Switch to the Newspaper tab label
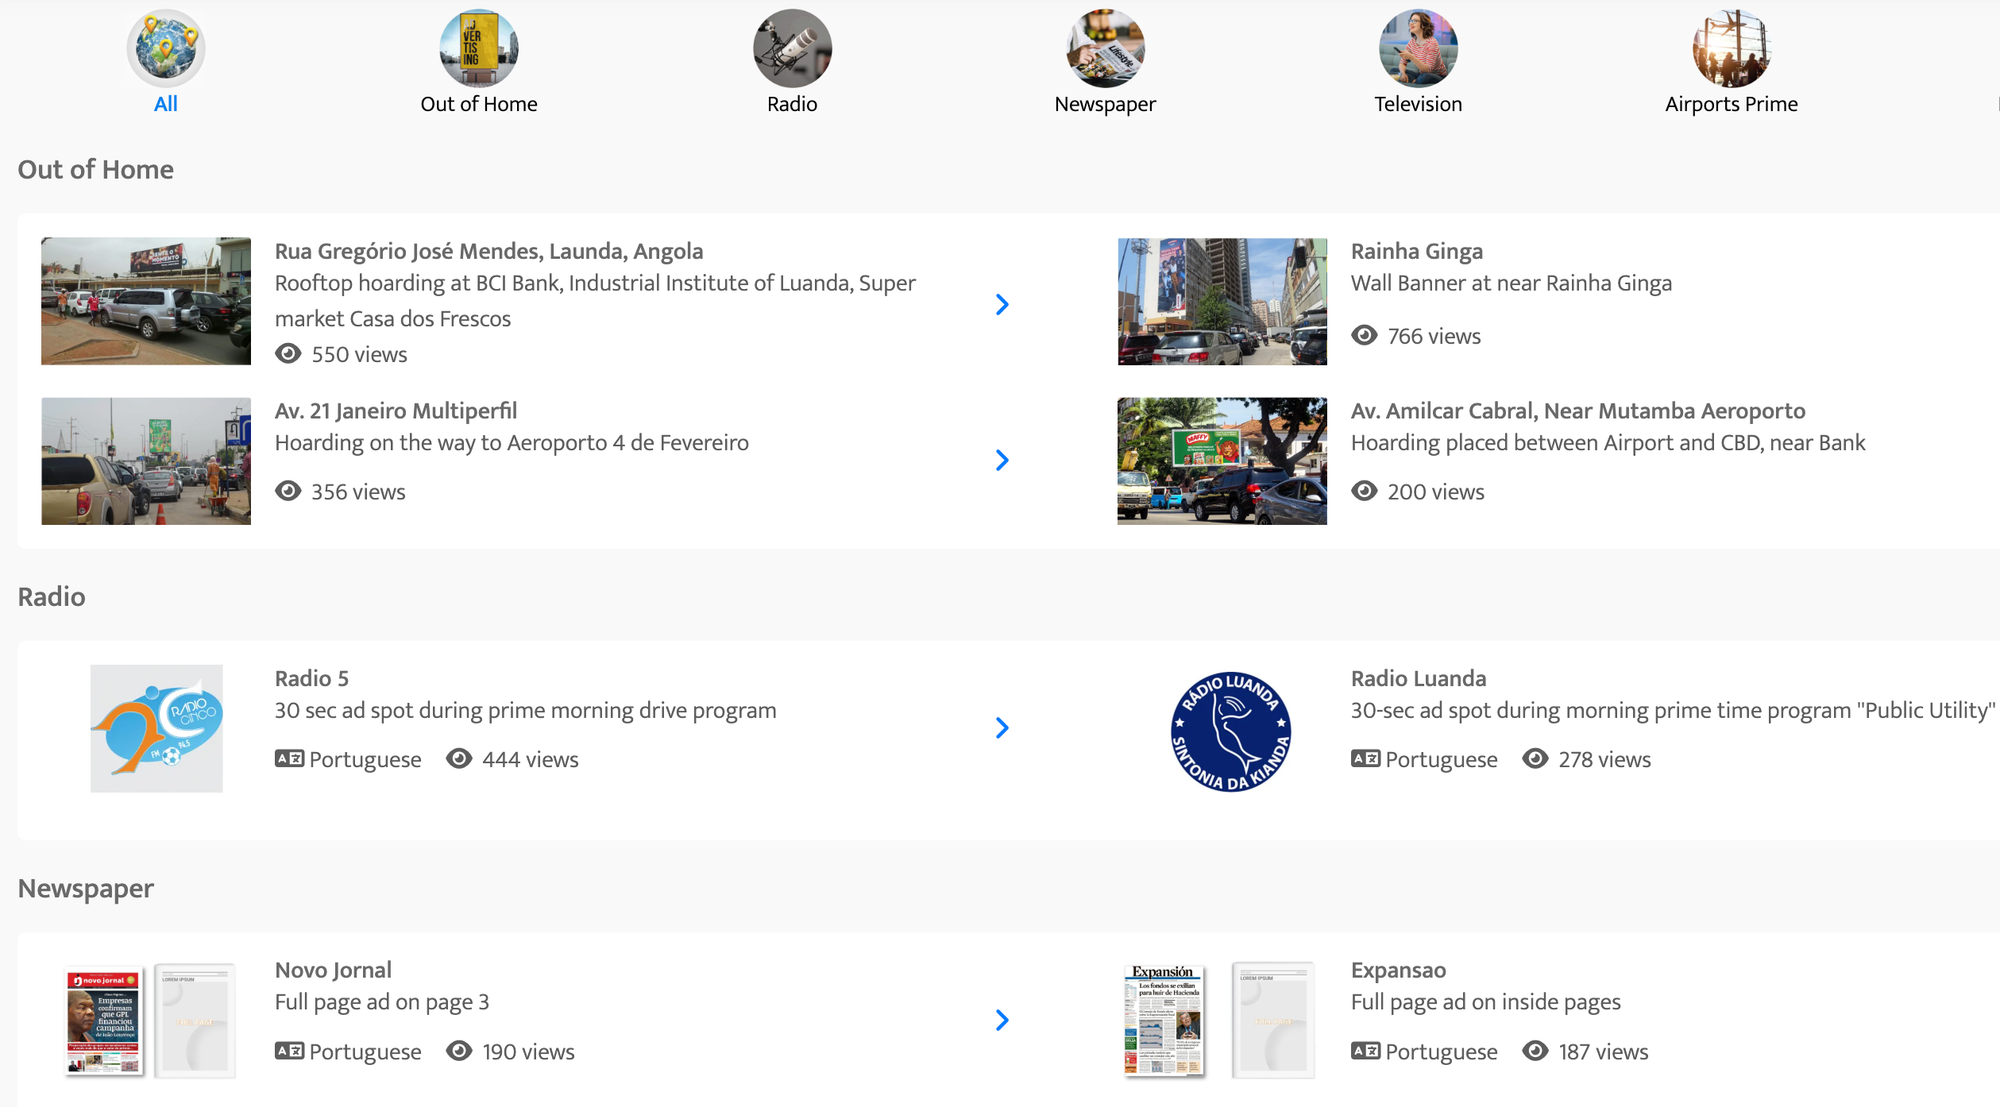 (x=1105, y=104)
